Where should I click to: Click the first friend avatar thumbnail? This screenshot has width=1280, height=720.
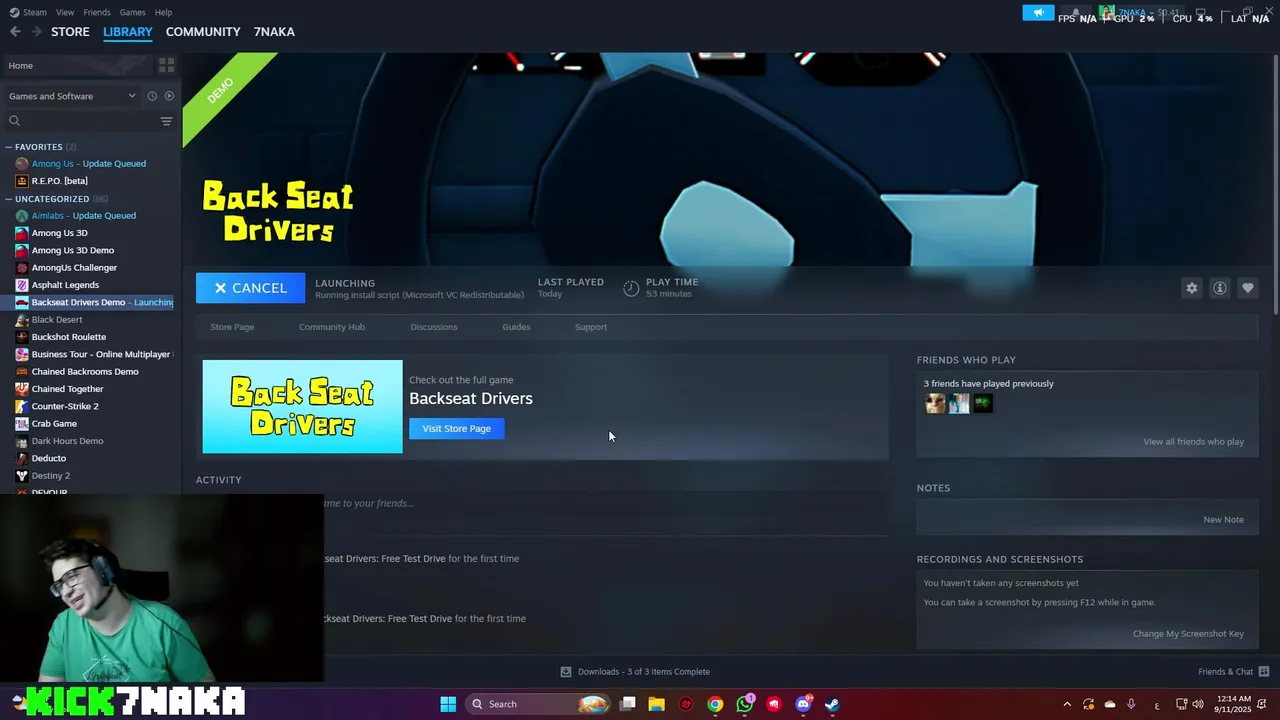[x=935, y=404]
